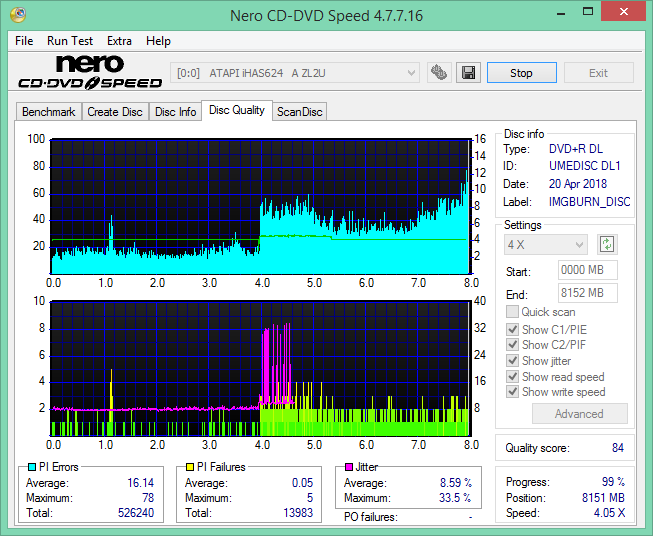Viewport: 653px width, 536px height.
Task: Toggle the Show jitter checkbox
Action: point(512,361)
